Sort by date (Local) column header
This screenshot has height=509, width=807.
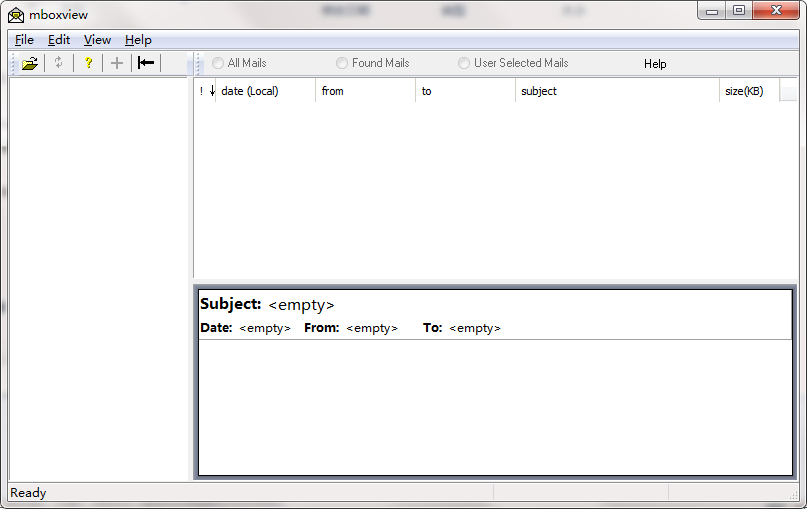(264, 91)
